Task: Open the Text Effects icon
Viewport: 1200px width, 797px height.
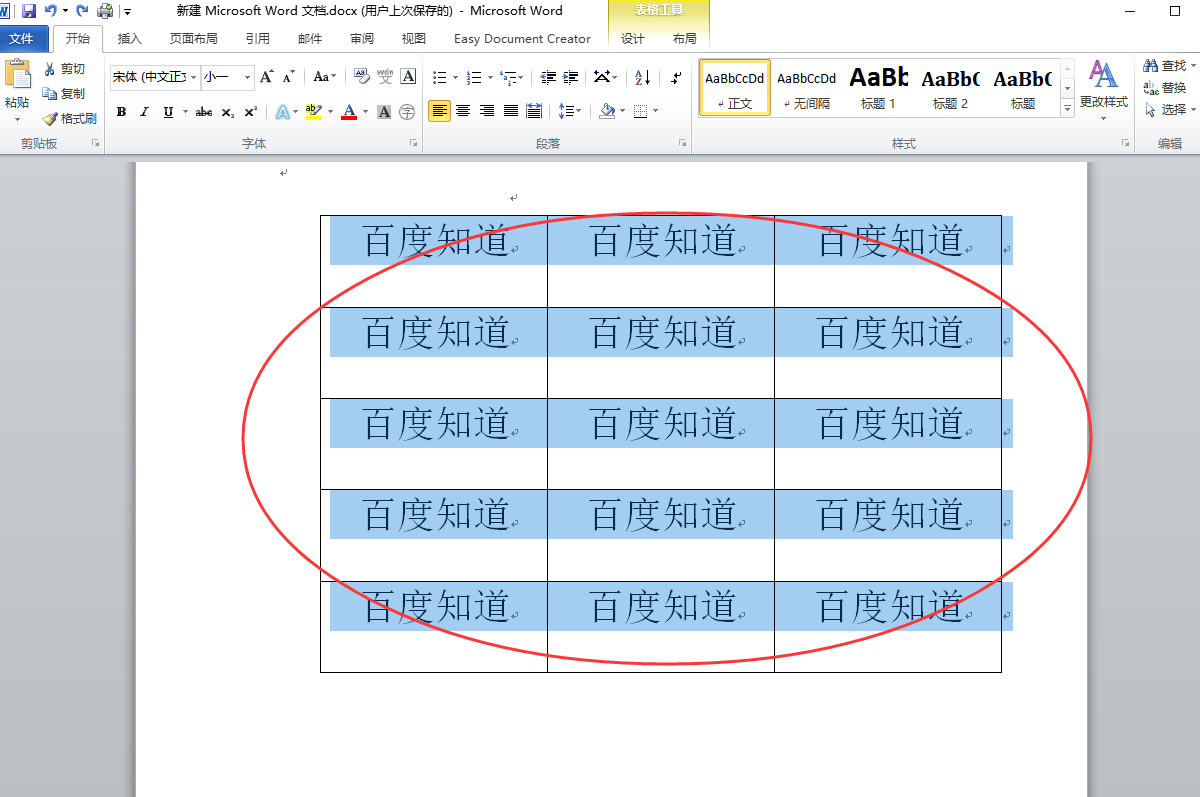Action: 284,111
